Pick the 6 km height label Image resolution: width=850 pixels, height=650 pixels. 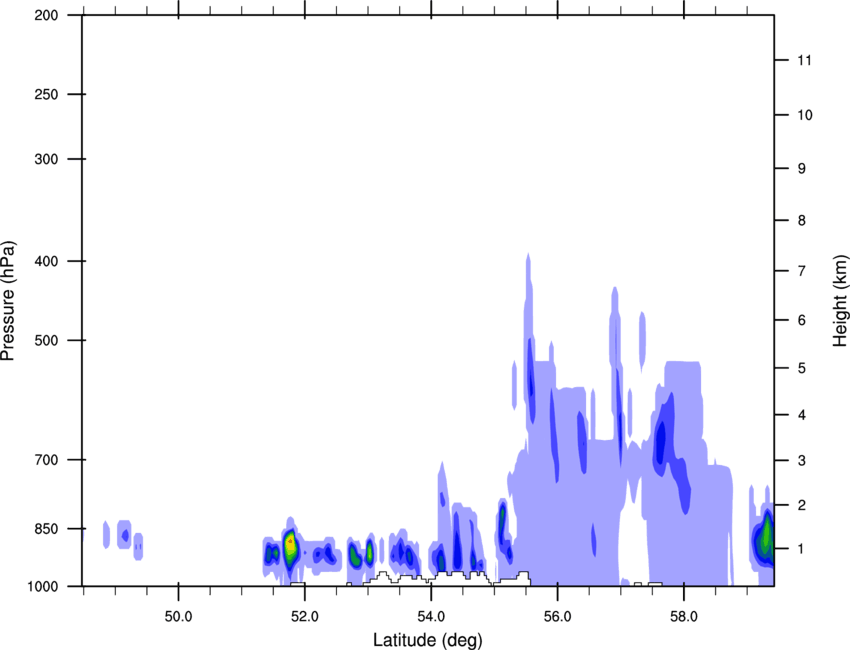pos(802,320)
